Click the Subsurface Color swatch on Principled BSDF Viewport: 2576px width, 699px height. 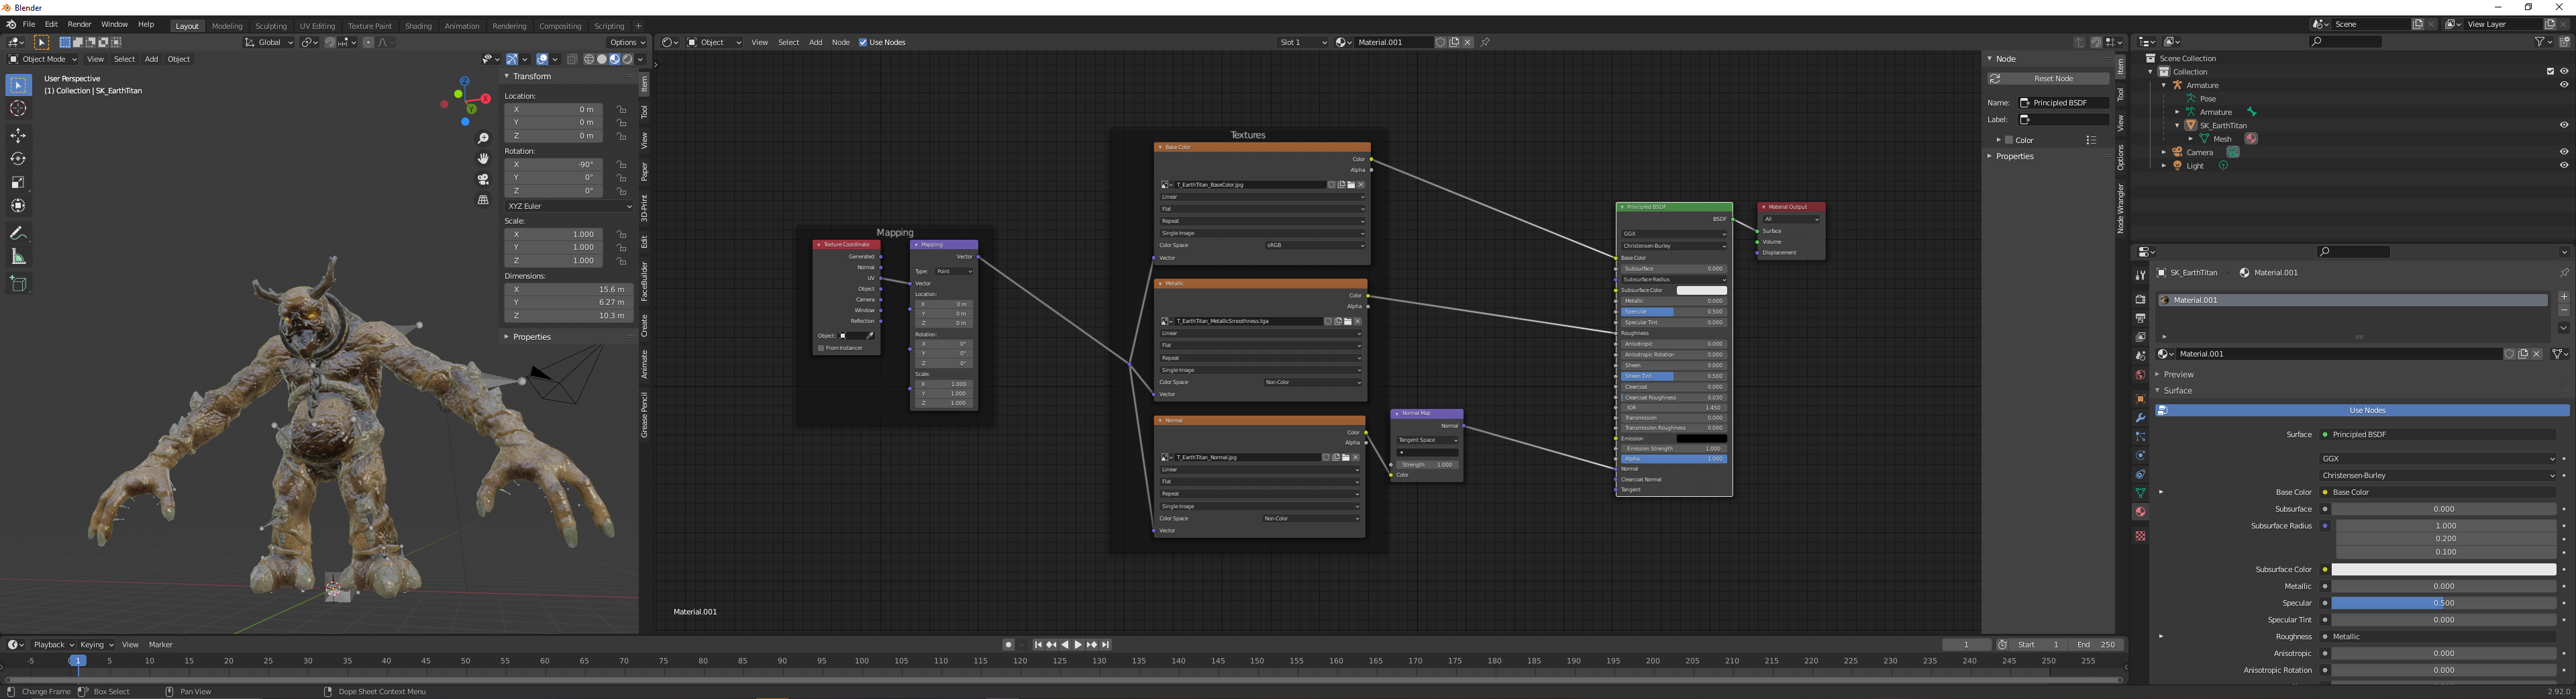[1700, 290]
